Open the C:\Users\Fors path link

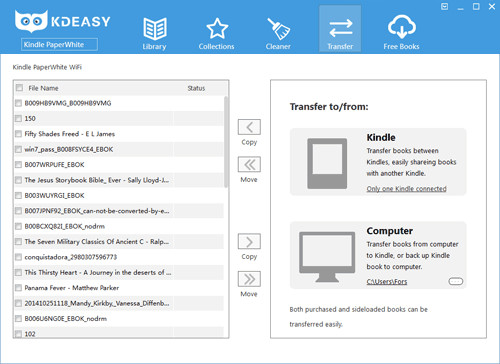point(387,282)
